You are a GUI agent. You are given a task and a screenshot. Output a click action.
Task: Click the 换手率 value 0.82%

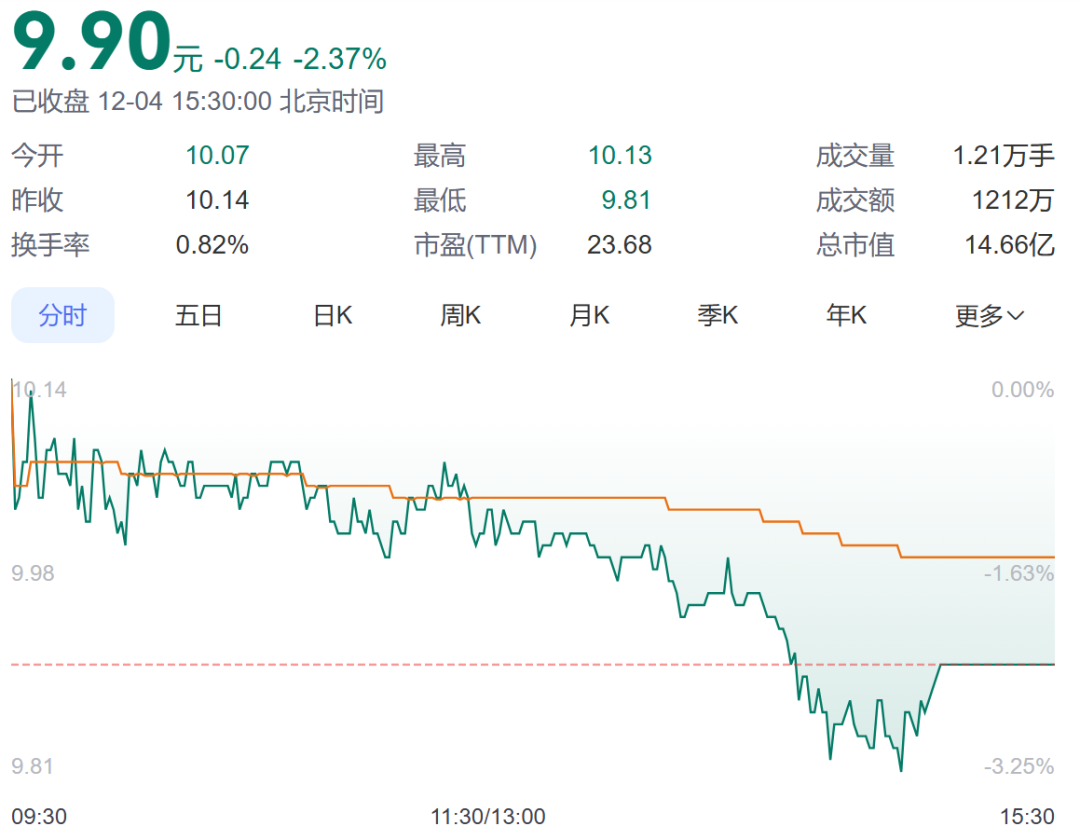(x=212, y=245)
